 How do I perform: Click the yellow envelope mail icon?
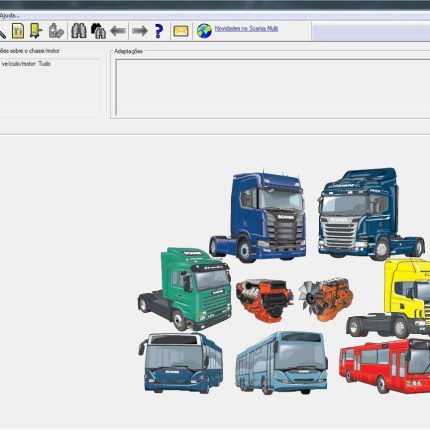[181, 31]
